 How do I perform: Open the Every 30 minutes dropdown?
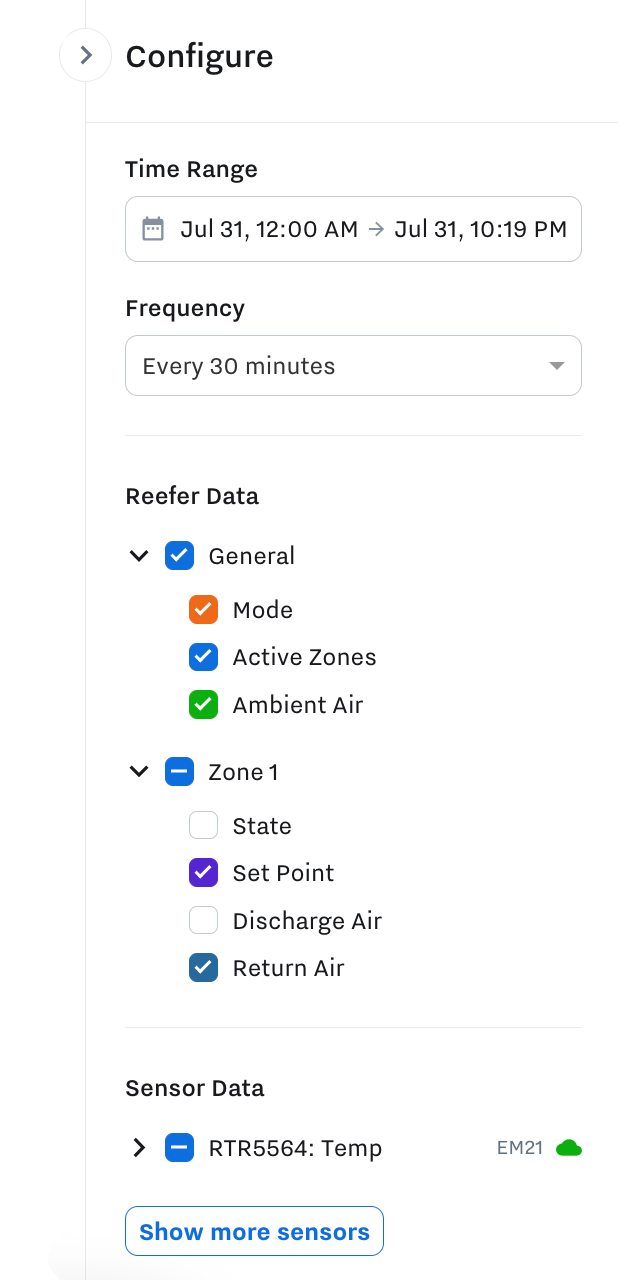[x=353, y=366]
